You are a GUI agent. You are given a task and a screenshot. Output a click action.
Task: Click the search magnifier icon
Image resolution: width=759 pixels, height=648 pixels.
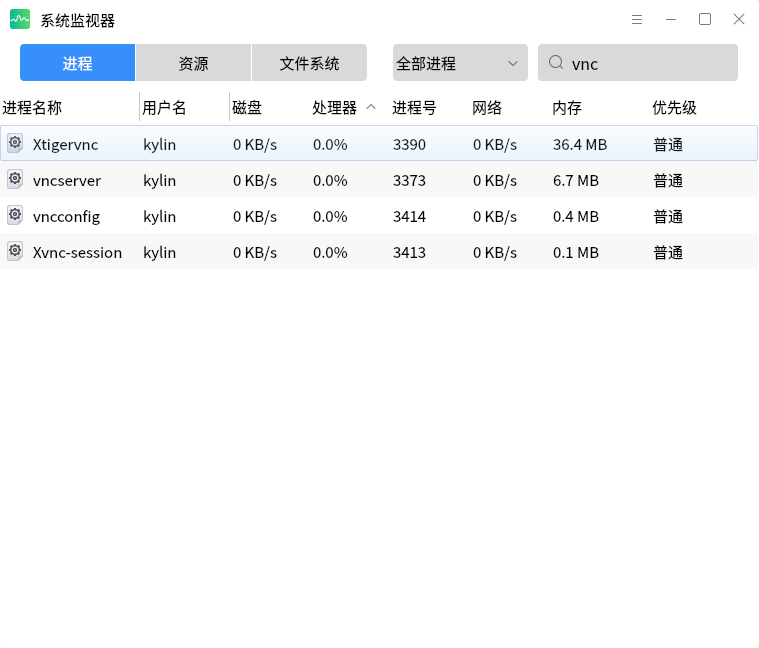(556, 62)
